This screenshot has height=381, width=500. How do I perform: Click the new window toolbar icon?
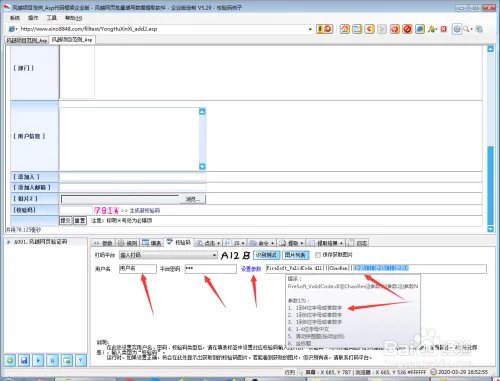pos(357,29)
